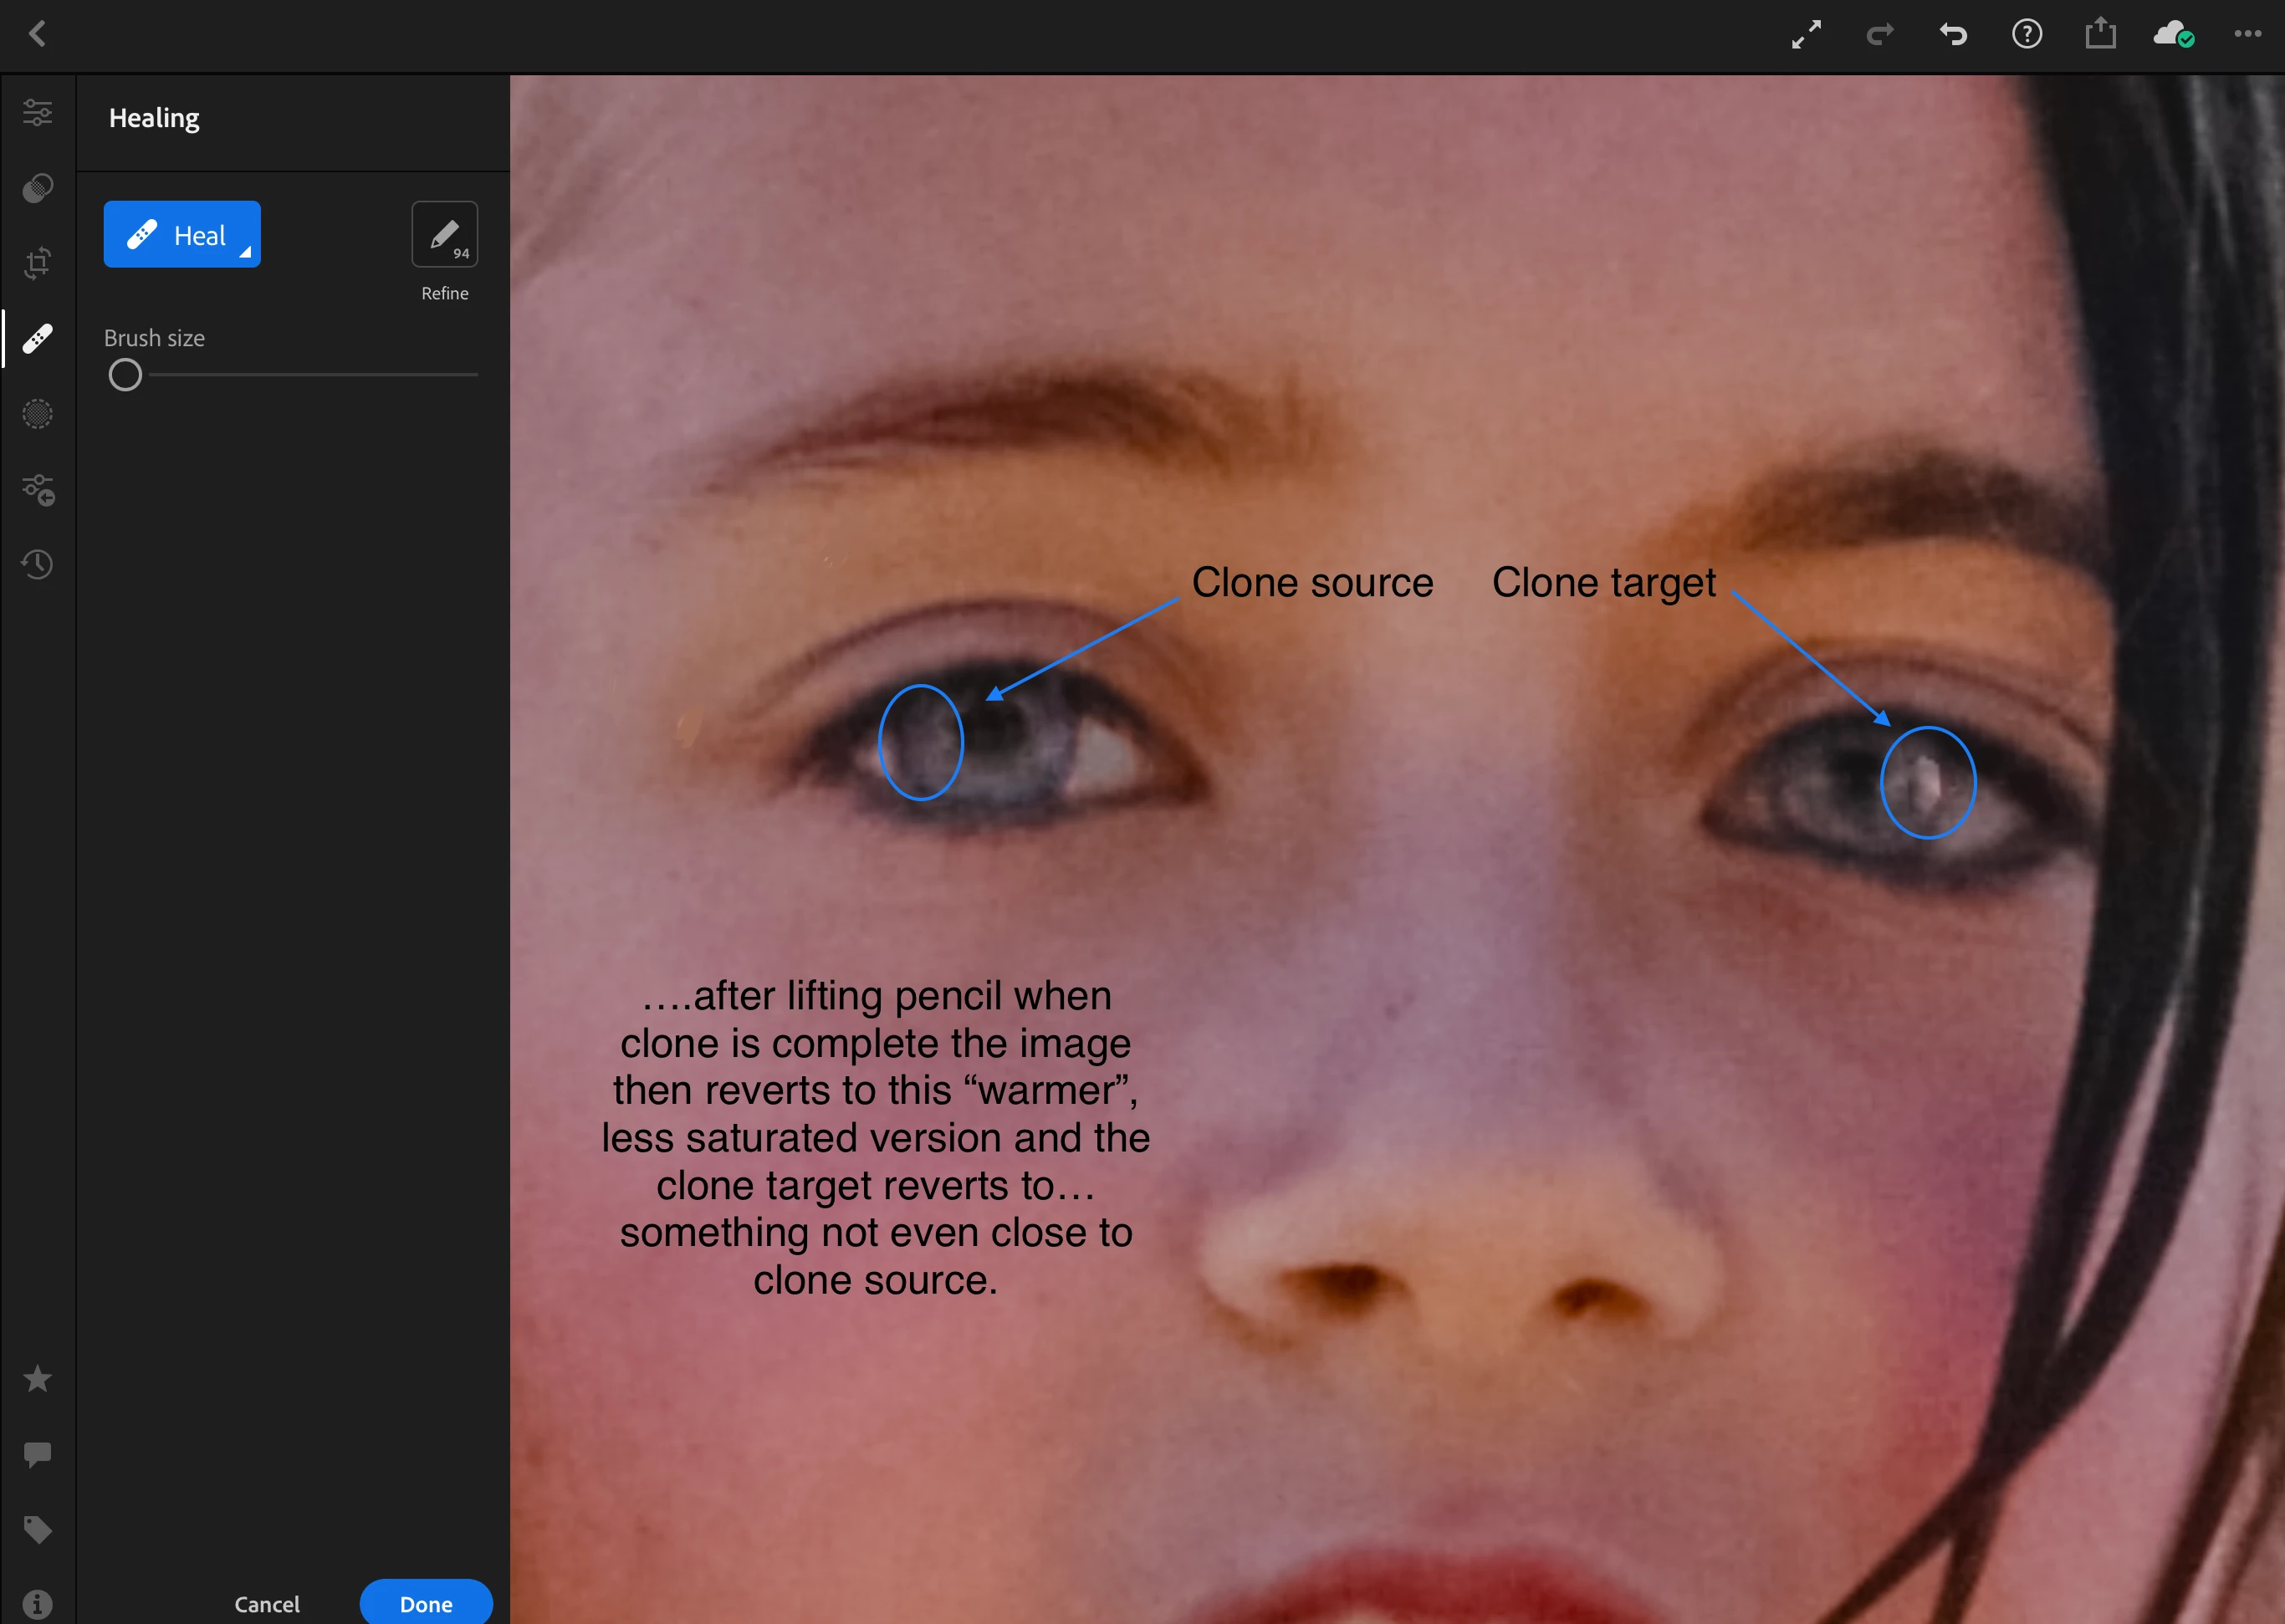This screenshot has height=1624, width=2285.
Task: Open the Share export icon
Action: point(2100,33)
